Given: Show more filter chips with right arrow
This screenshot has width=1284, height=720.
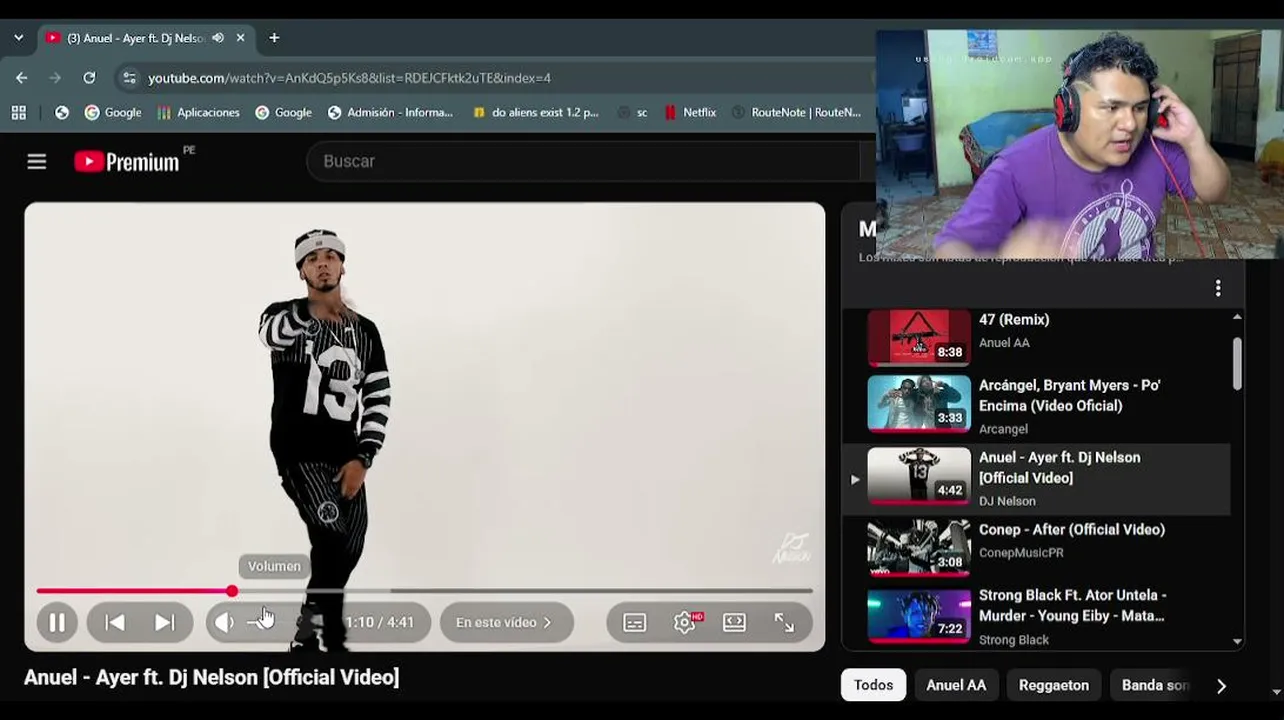Looking at the screenshot, I should point(1221,686).
